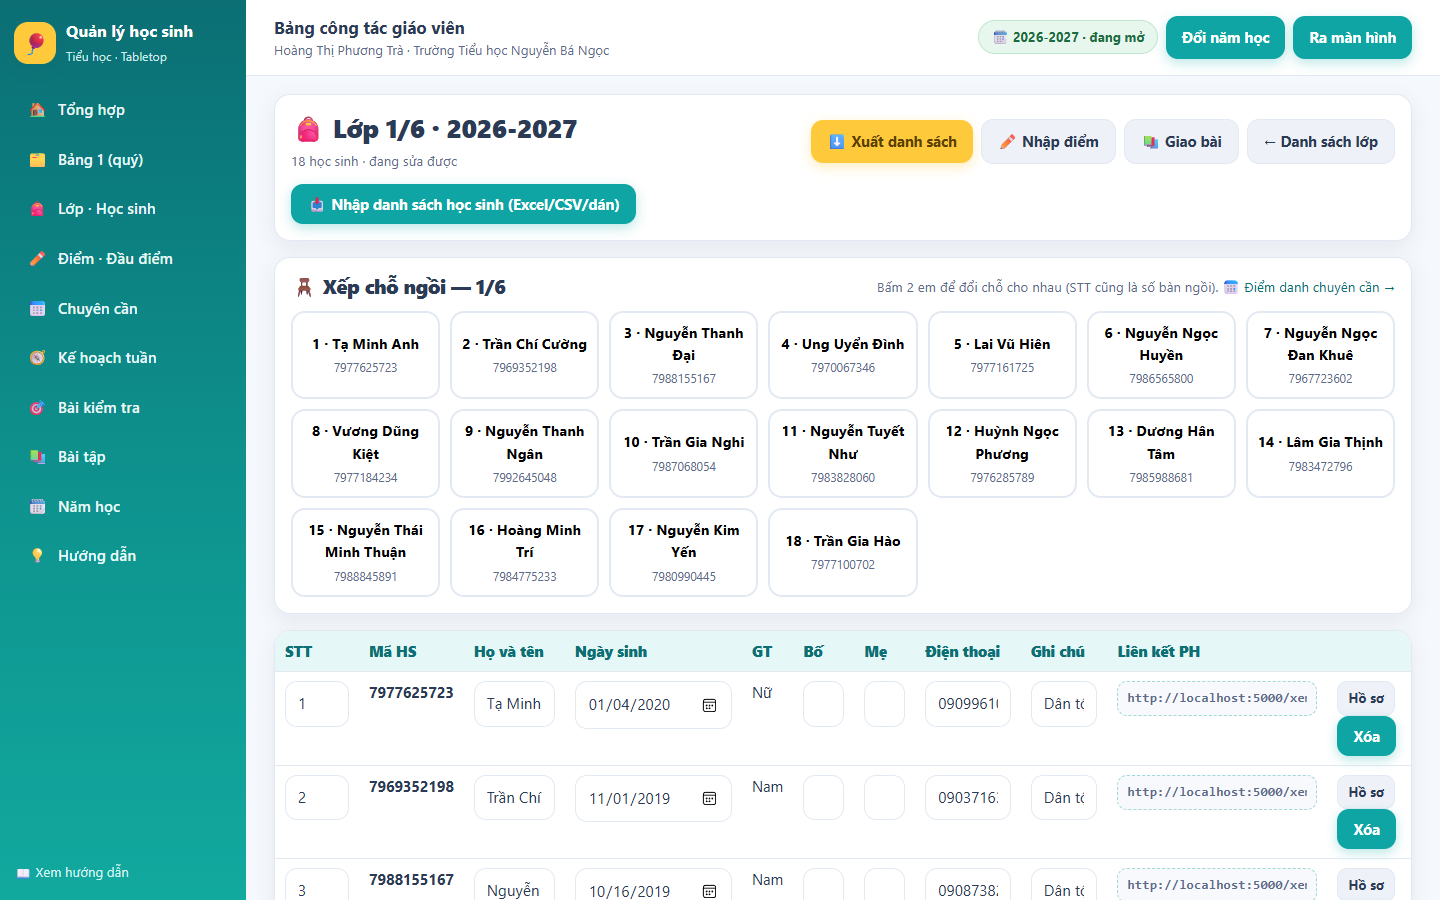
Task: Click phone field for student 7969352198
Action: 968,798
